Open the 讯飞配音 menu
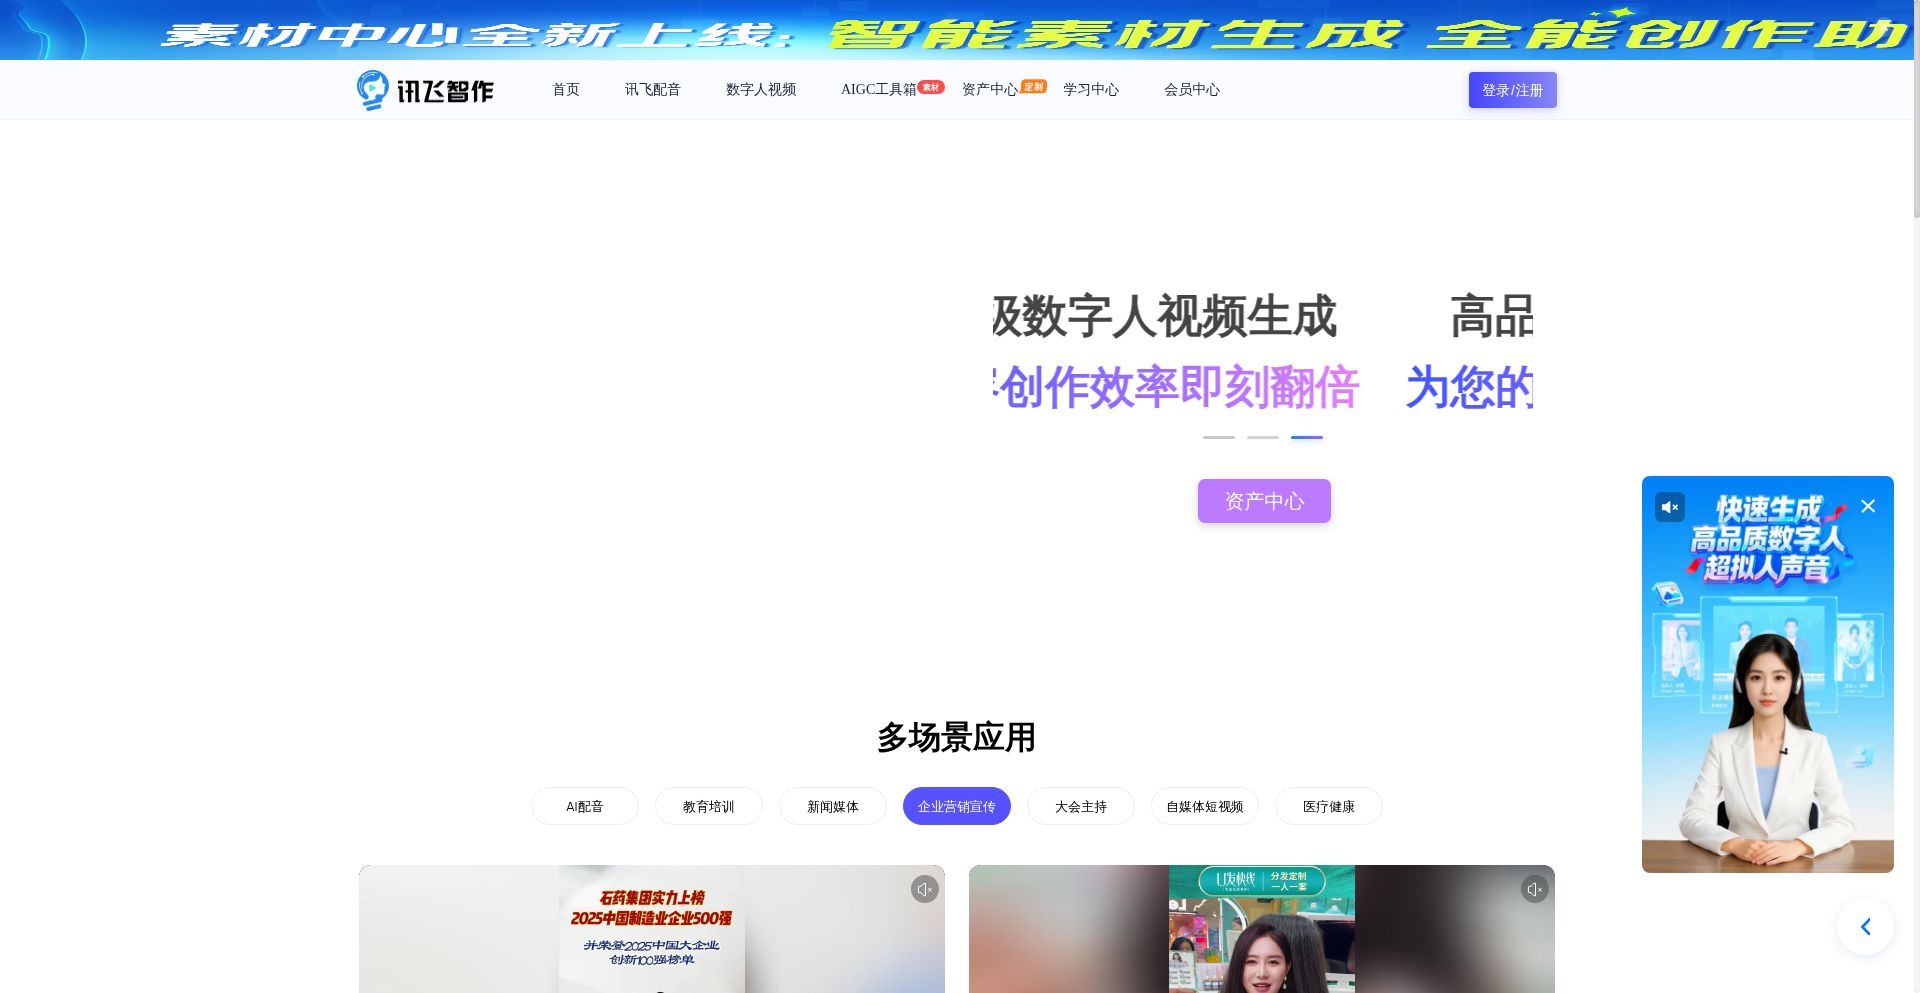Image resolution: width=1920 pixels, height=993 pixels. coord(652,90)
